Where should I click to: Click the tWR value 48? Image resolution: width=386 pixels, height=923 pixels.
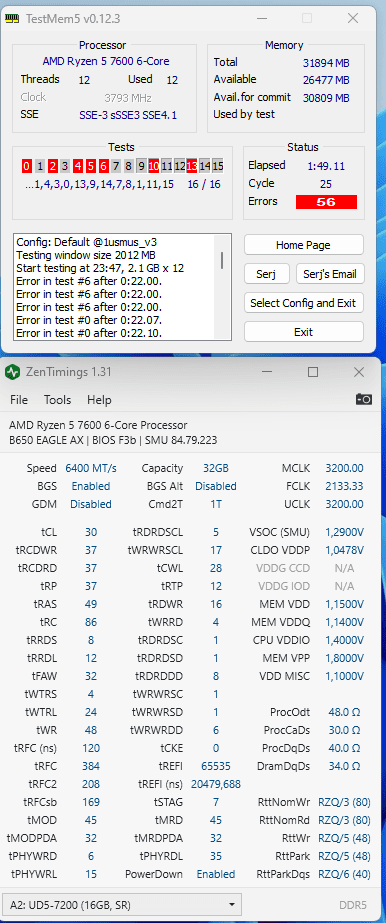point(91,731)
